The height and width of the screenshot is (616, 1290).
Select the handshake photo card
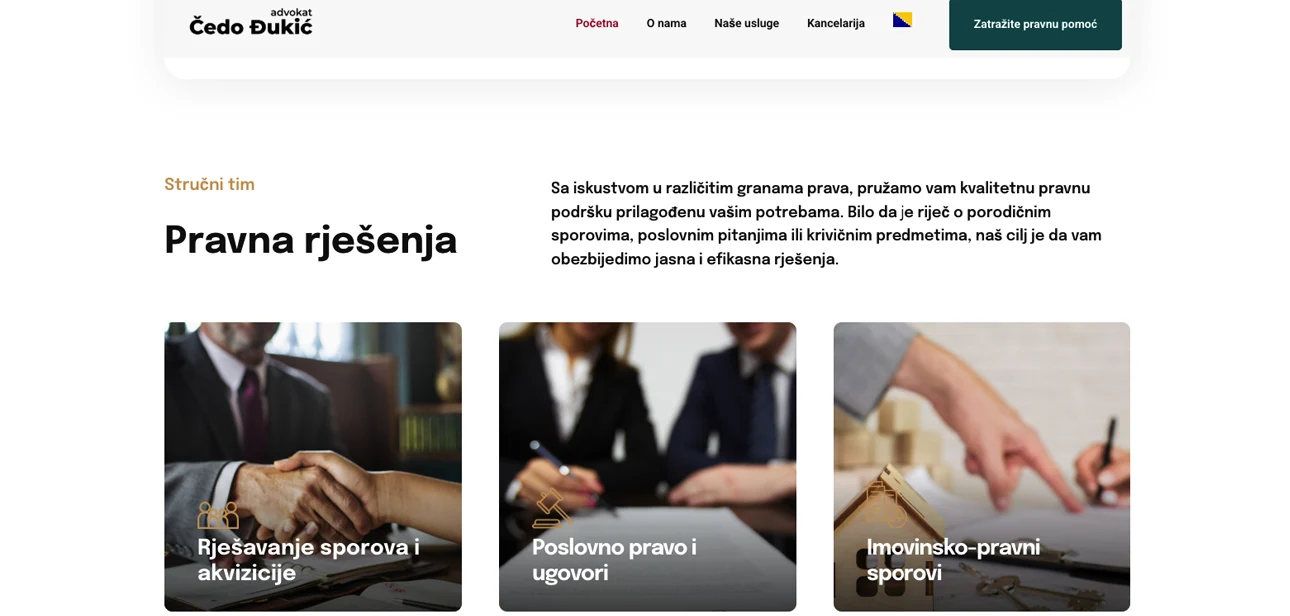tap(313, 466)
